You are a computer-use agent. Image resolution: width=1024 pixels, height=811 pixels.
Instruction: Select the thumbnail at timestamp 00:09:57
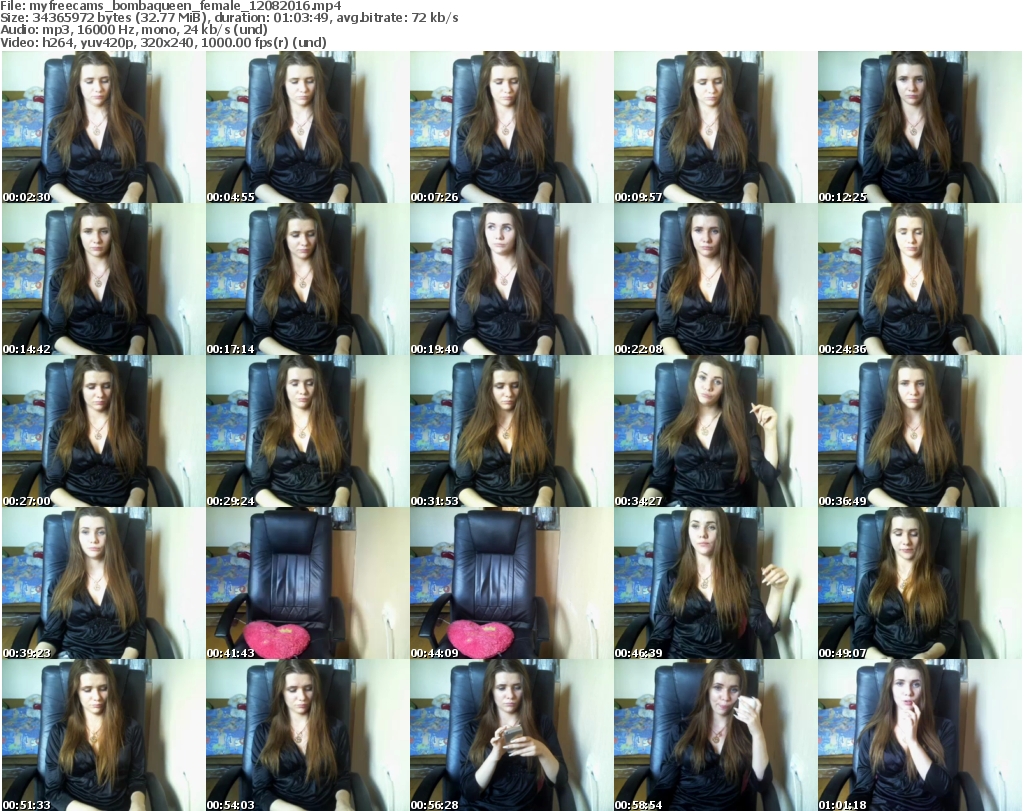click(x=715, y=127)
